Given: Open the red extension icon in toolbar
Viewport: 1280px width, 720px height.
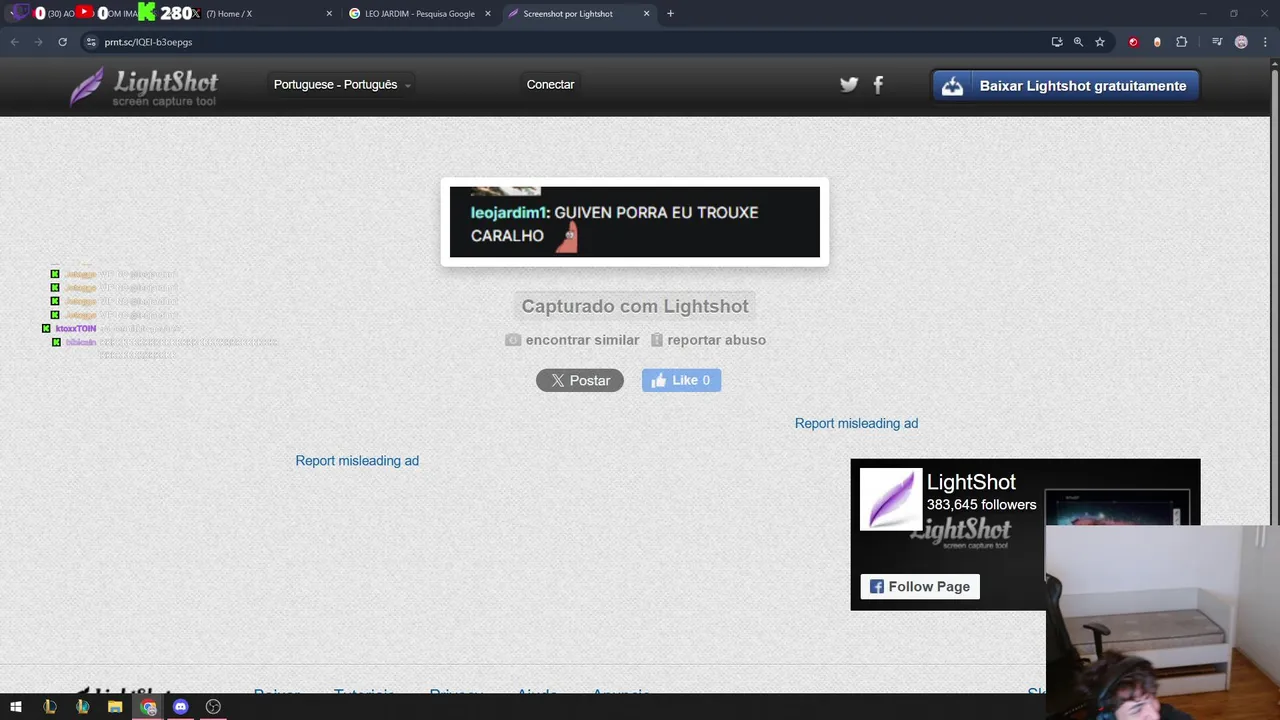Looking at the screenshot, I should pyautogui.click(x=1133, y=42).
